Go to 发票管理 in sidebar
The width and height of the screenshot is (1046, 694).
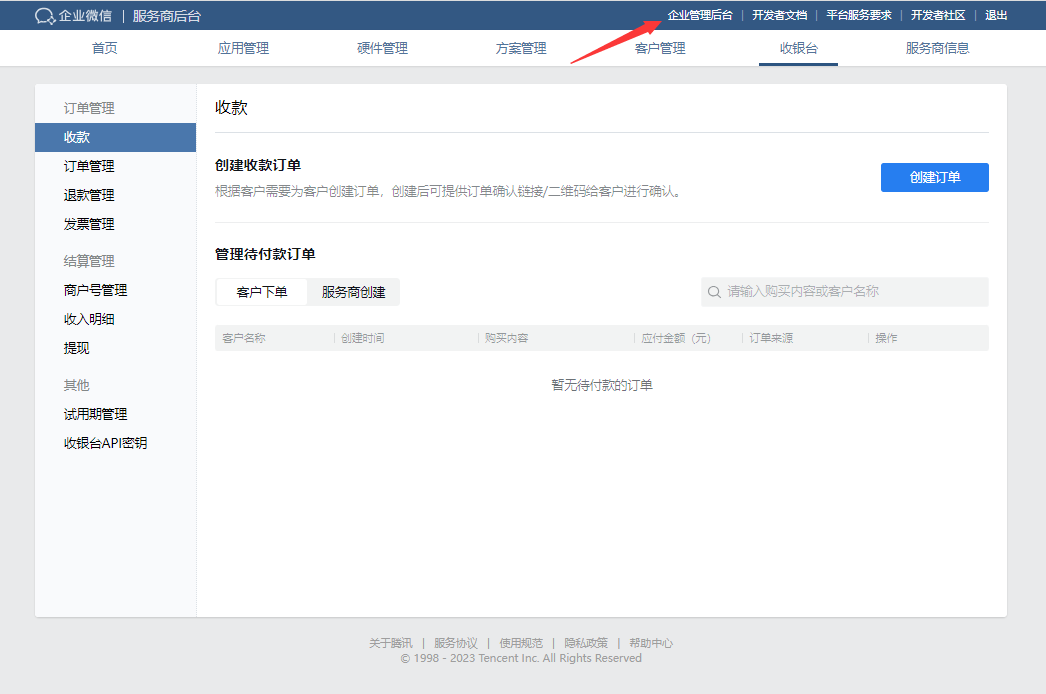tap(89, 224)
